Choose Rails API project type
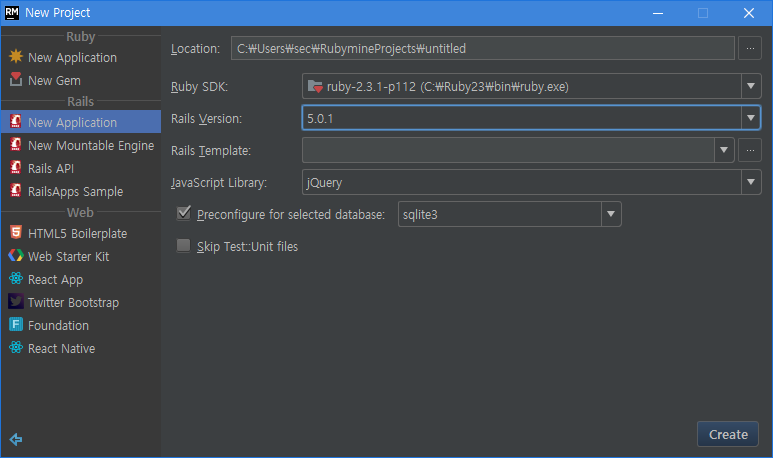Viewport: 773px width, 458px height. [81, 169]
